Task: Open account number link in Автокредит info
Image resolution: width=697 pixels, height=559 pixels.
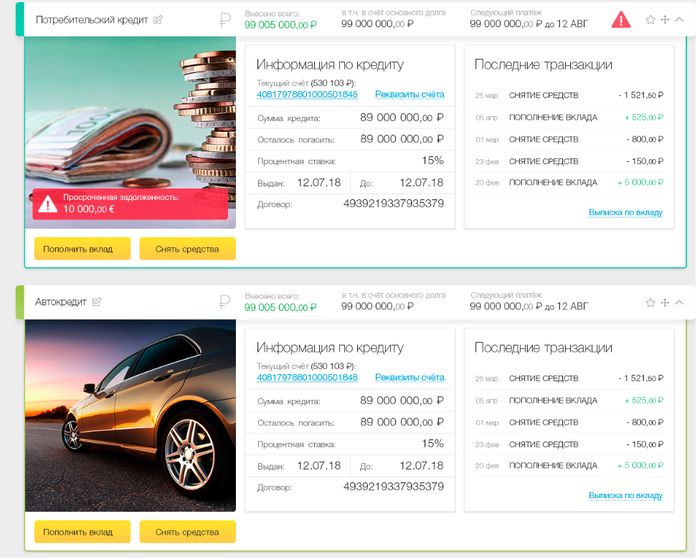Action: 307,377
